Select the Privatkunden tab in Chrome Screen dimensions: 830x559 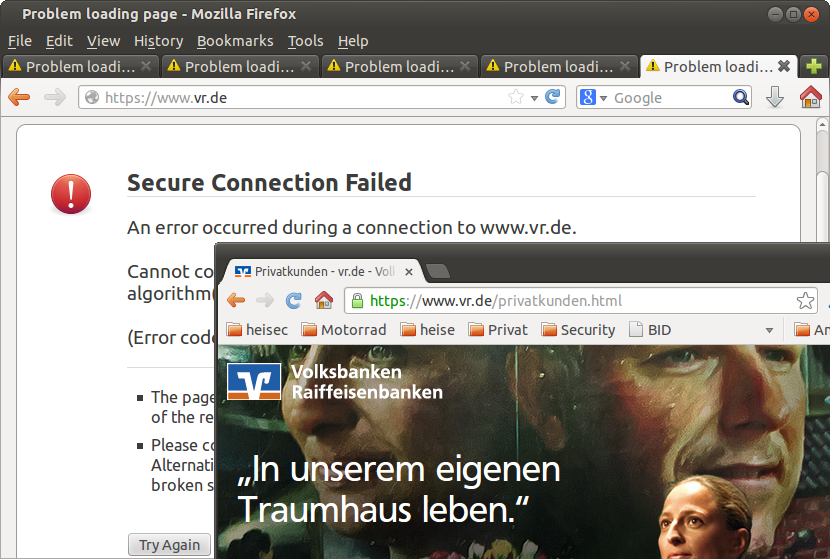point(324,272)
